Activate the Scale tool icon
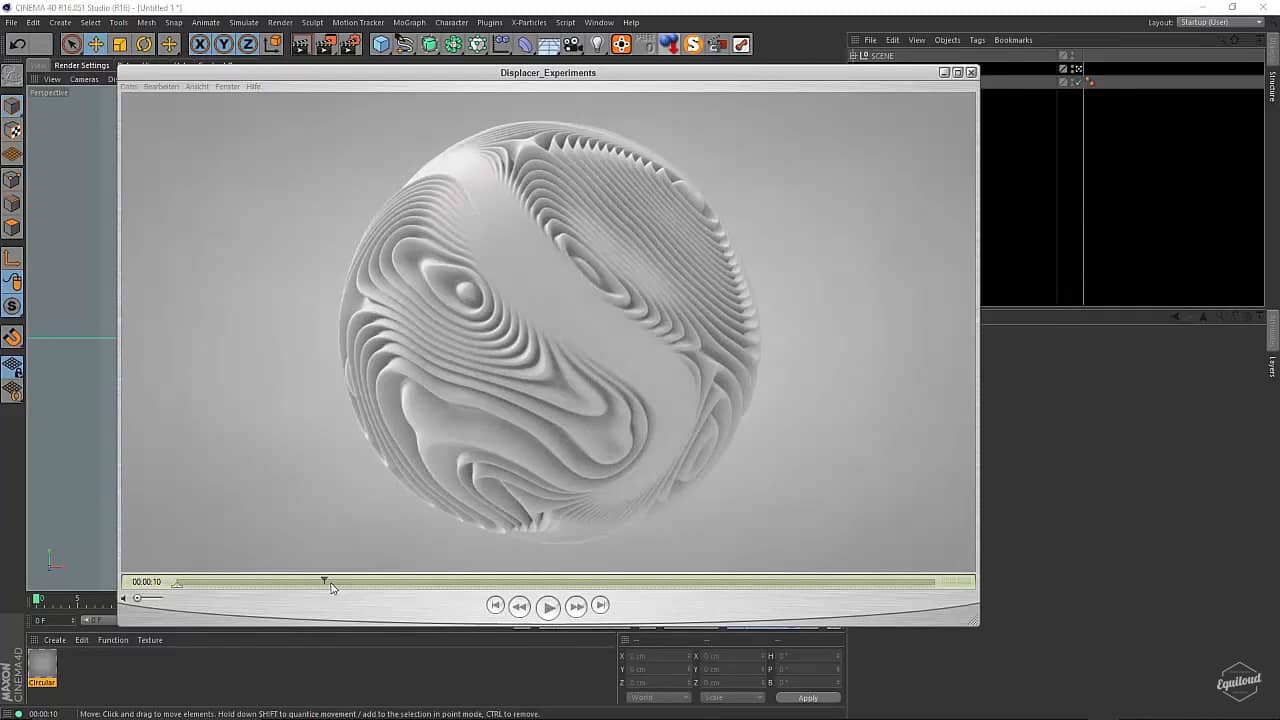 click(x=120, y=44)
